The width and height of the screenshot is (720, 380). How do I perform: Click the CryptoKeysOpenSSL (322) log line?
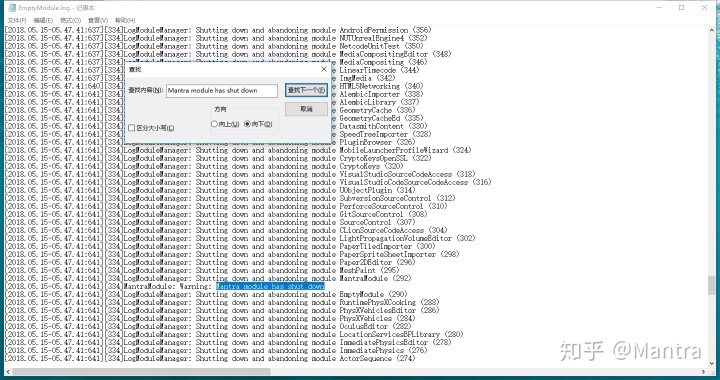tap(218, 158)
